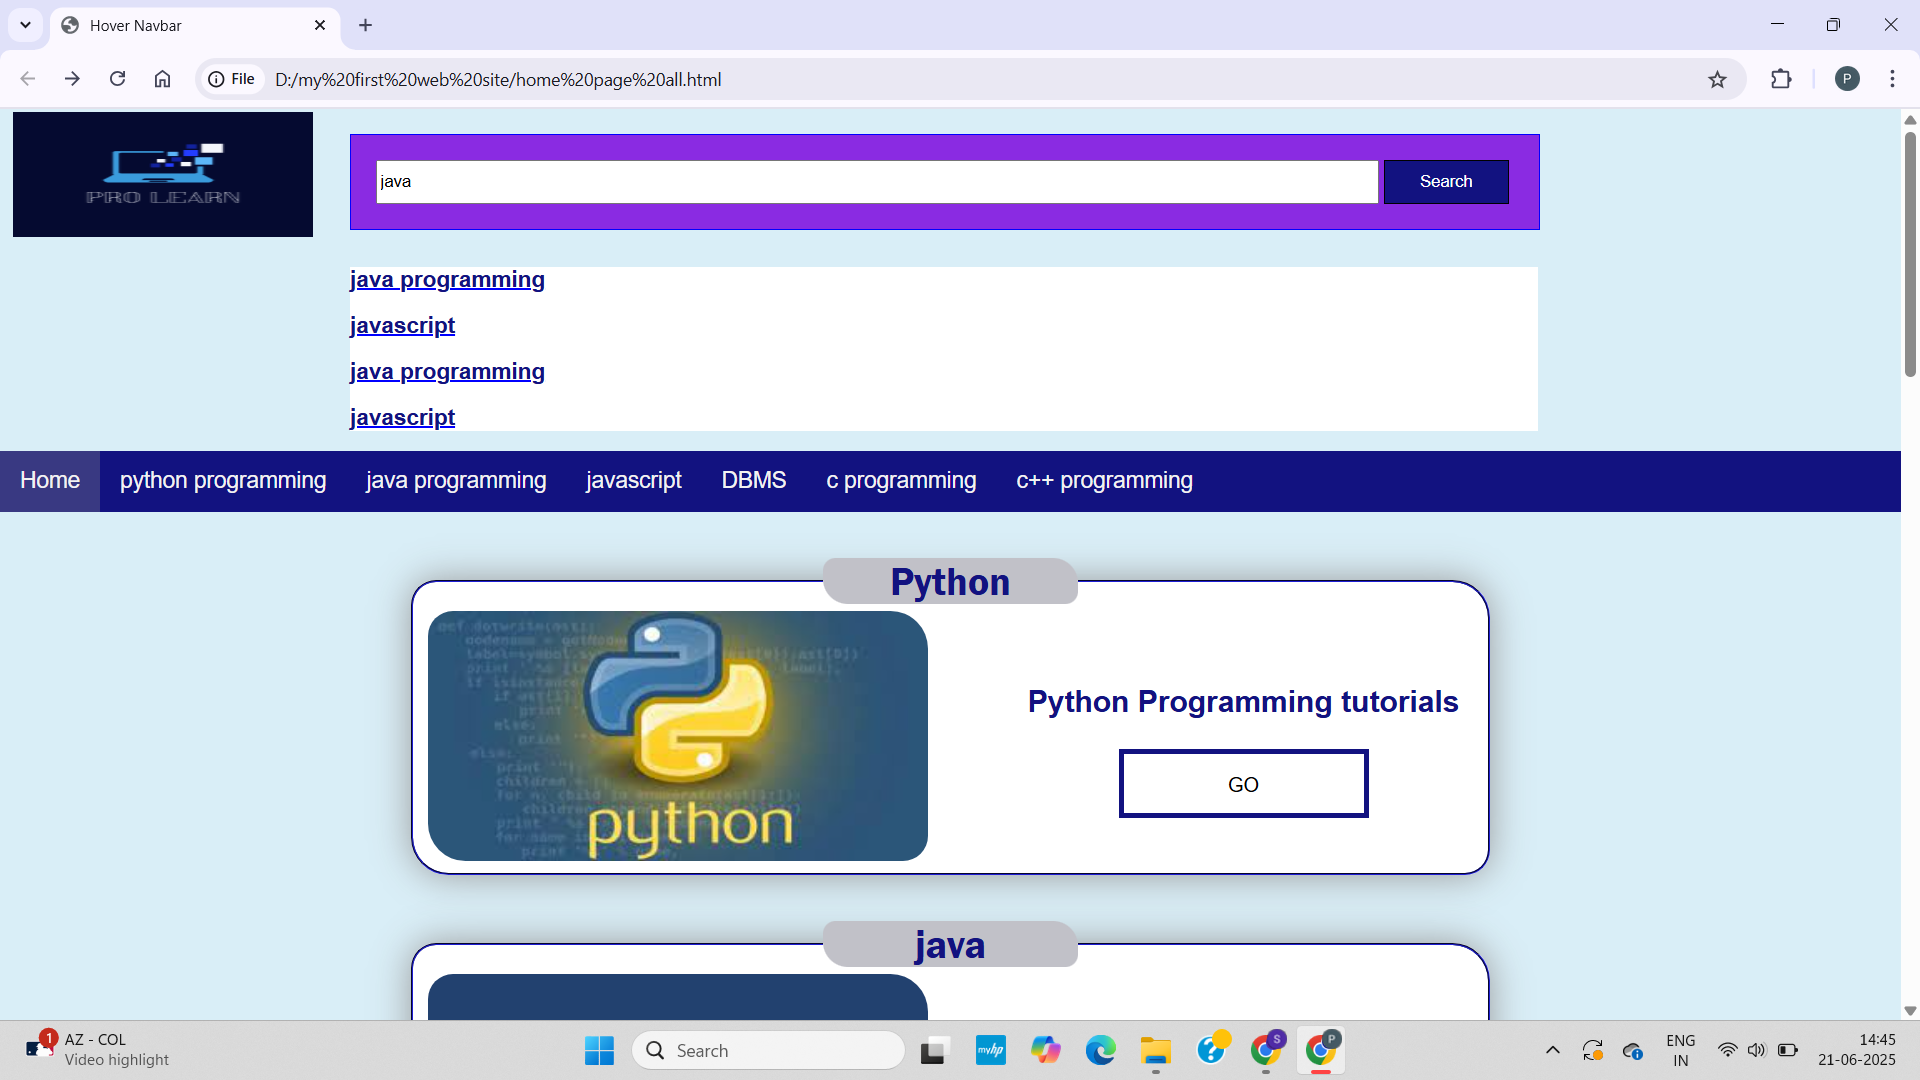Open the Chrome profile avatar
Image resolution: width=1920 pixels, height=1080 pixels.
click(1847, 79)
